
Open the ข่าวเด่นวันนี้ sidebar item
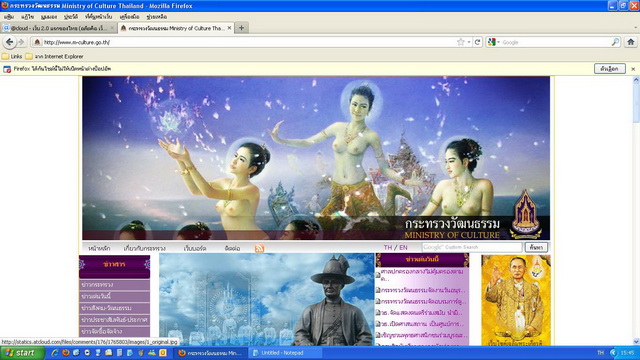point(114,296)
